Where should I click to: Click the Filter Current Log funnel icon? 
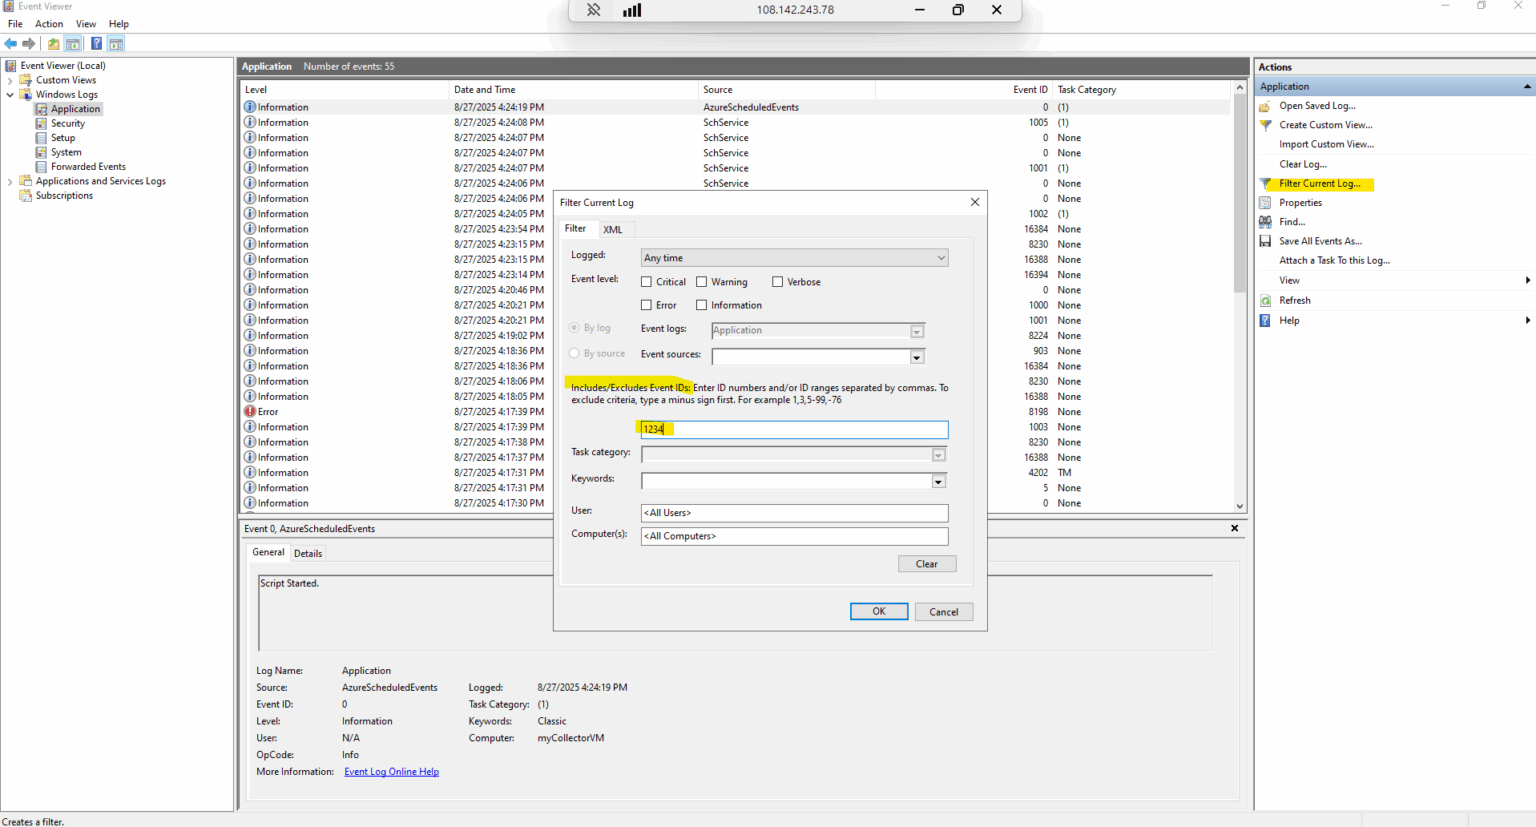point(1265,184)
